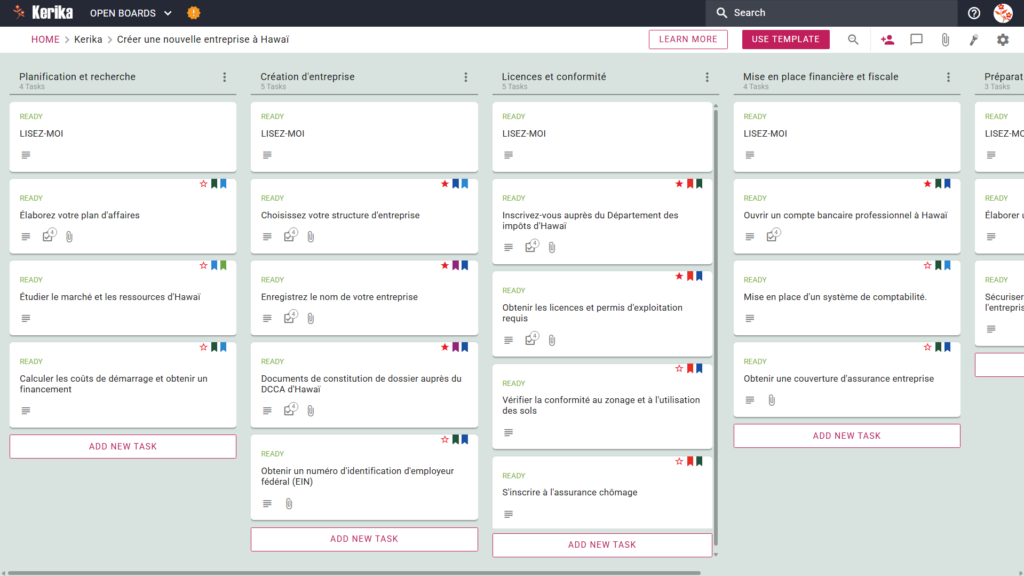This screenshot has height=576, width=1024.
Task: Open the highlight tool icon
Action: tap(974, 39)
